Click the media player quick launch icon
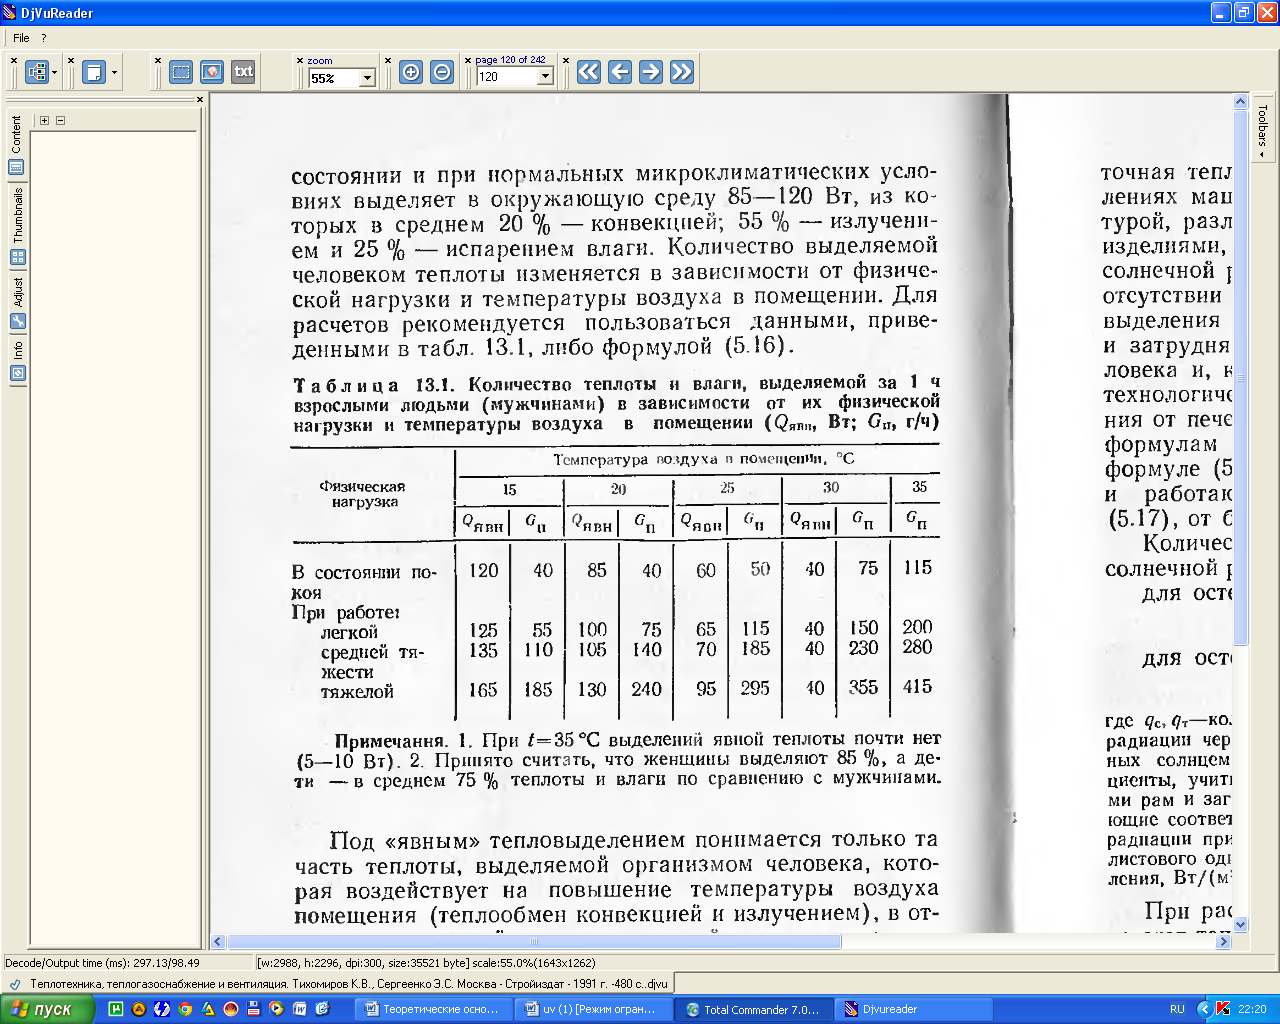The image size is (1280, 1024). click(276, 1009)
